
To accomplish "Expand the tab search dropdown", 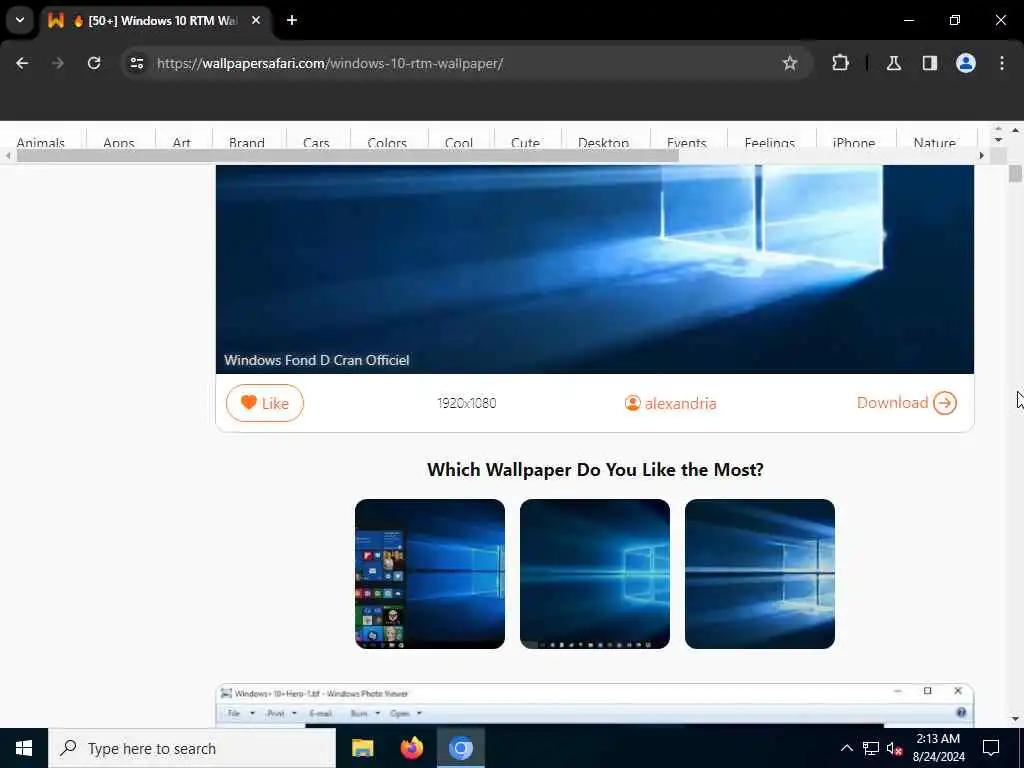I will [20, 20].
